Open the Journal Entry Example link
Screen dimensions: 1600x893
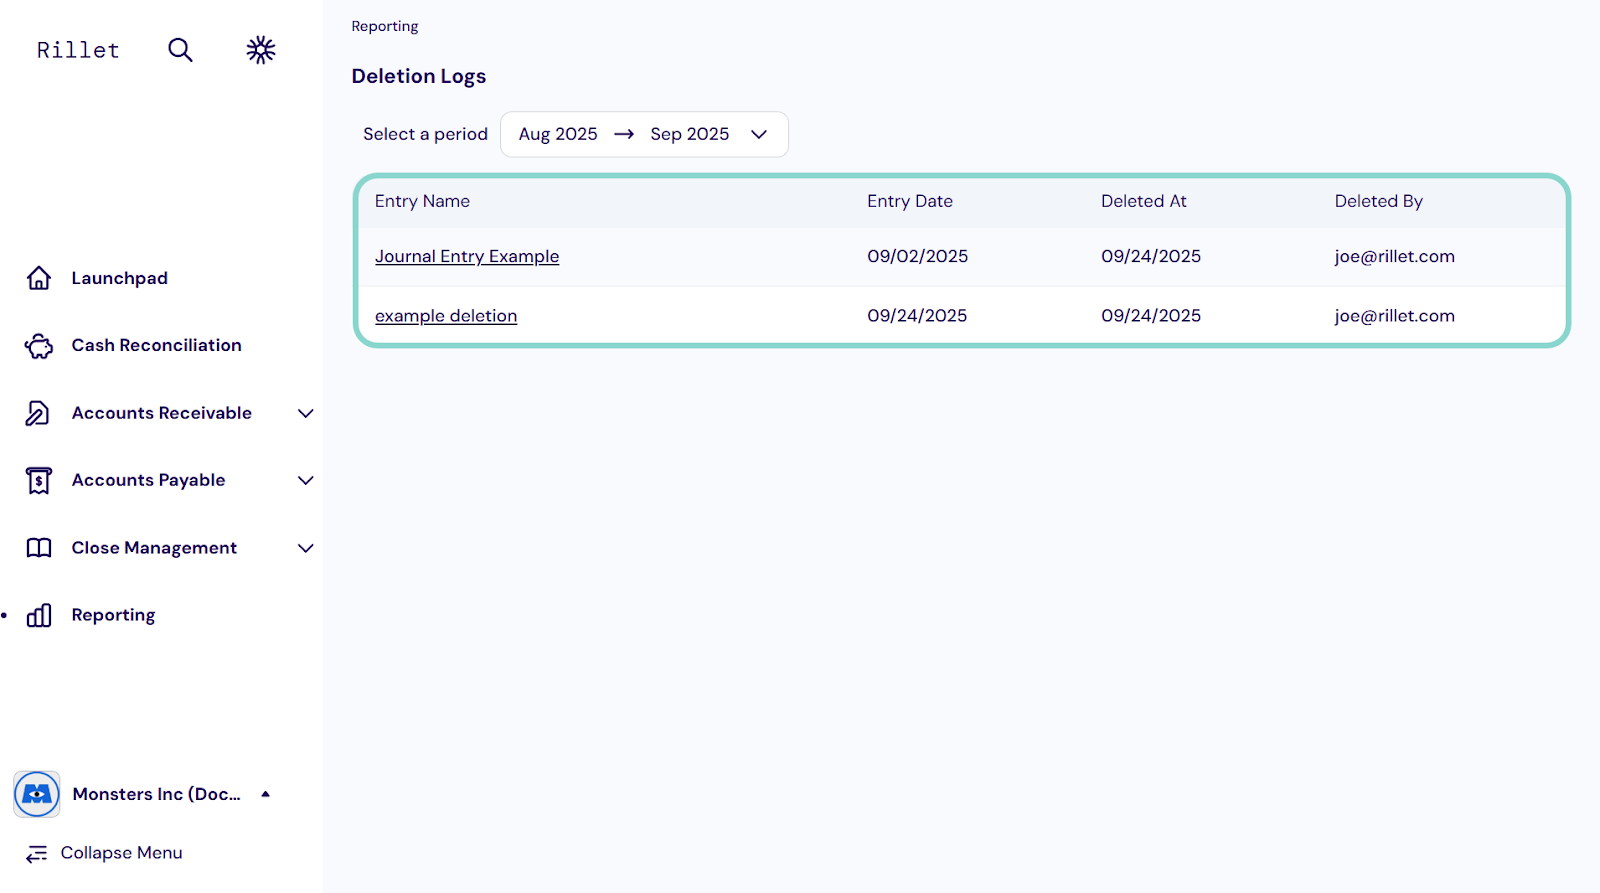(467, 257)
